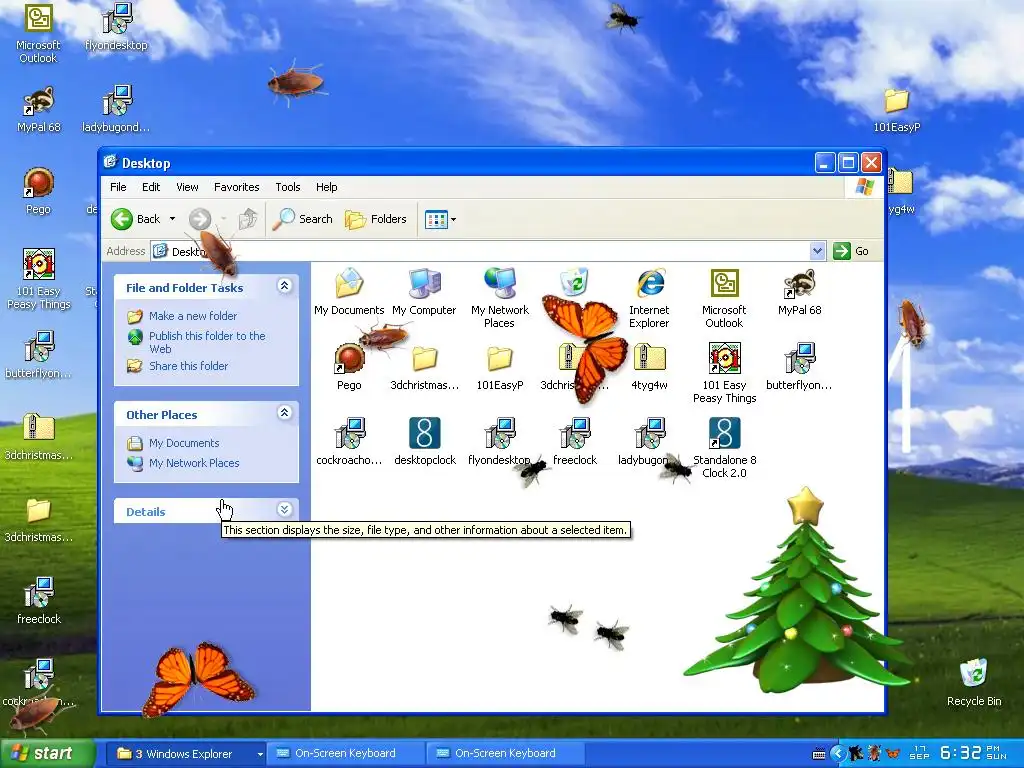The width and height of the screenshot is (1024, 768).
Task: Open the Edit menu
Action: coord(151,187)
